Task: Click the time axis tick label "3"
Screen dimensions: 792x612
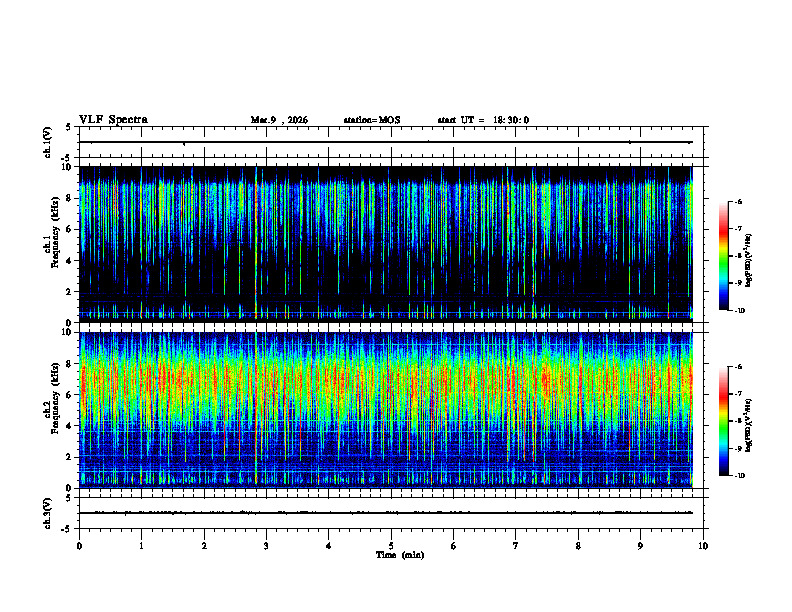Action: [266, 546]
